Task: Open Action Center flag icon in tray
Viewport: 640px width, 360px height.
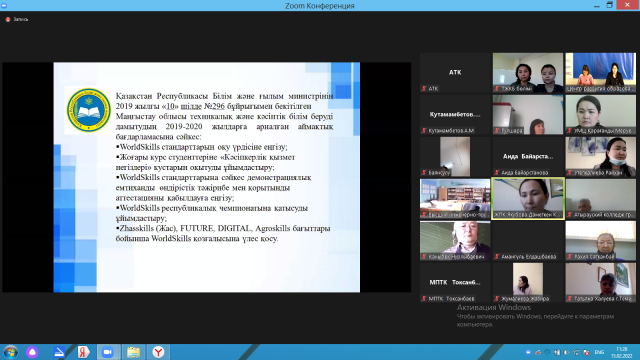Action: tap(586, 352)
